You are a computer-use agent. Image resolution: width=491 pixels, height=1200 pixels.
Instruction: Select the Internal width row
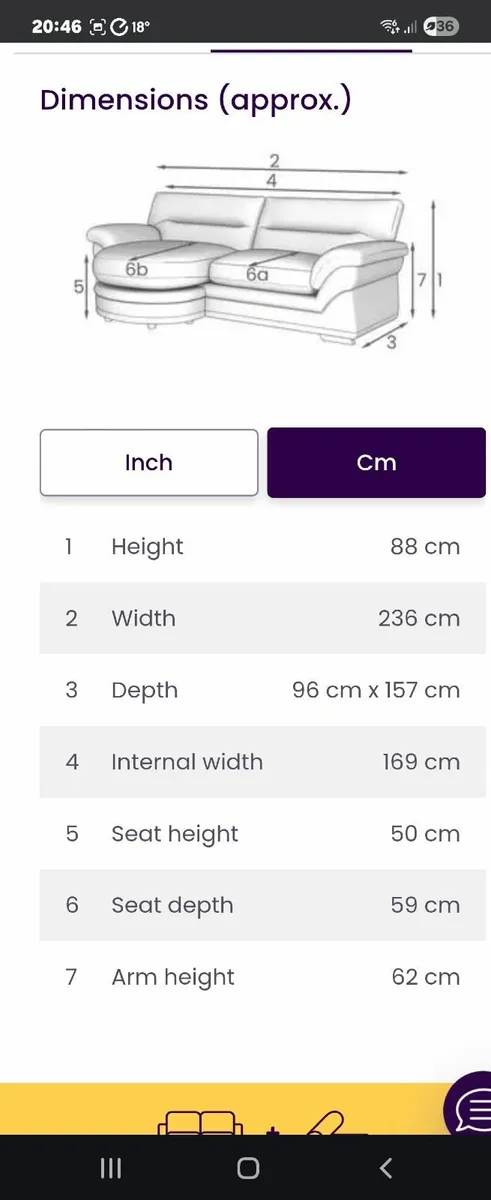tap(263, 762)
